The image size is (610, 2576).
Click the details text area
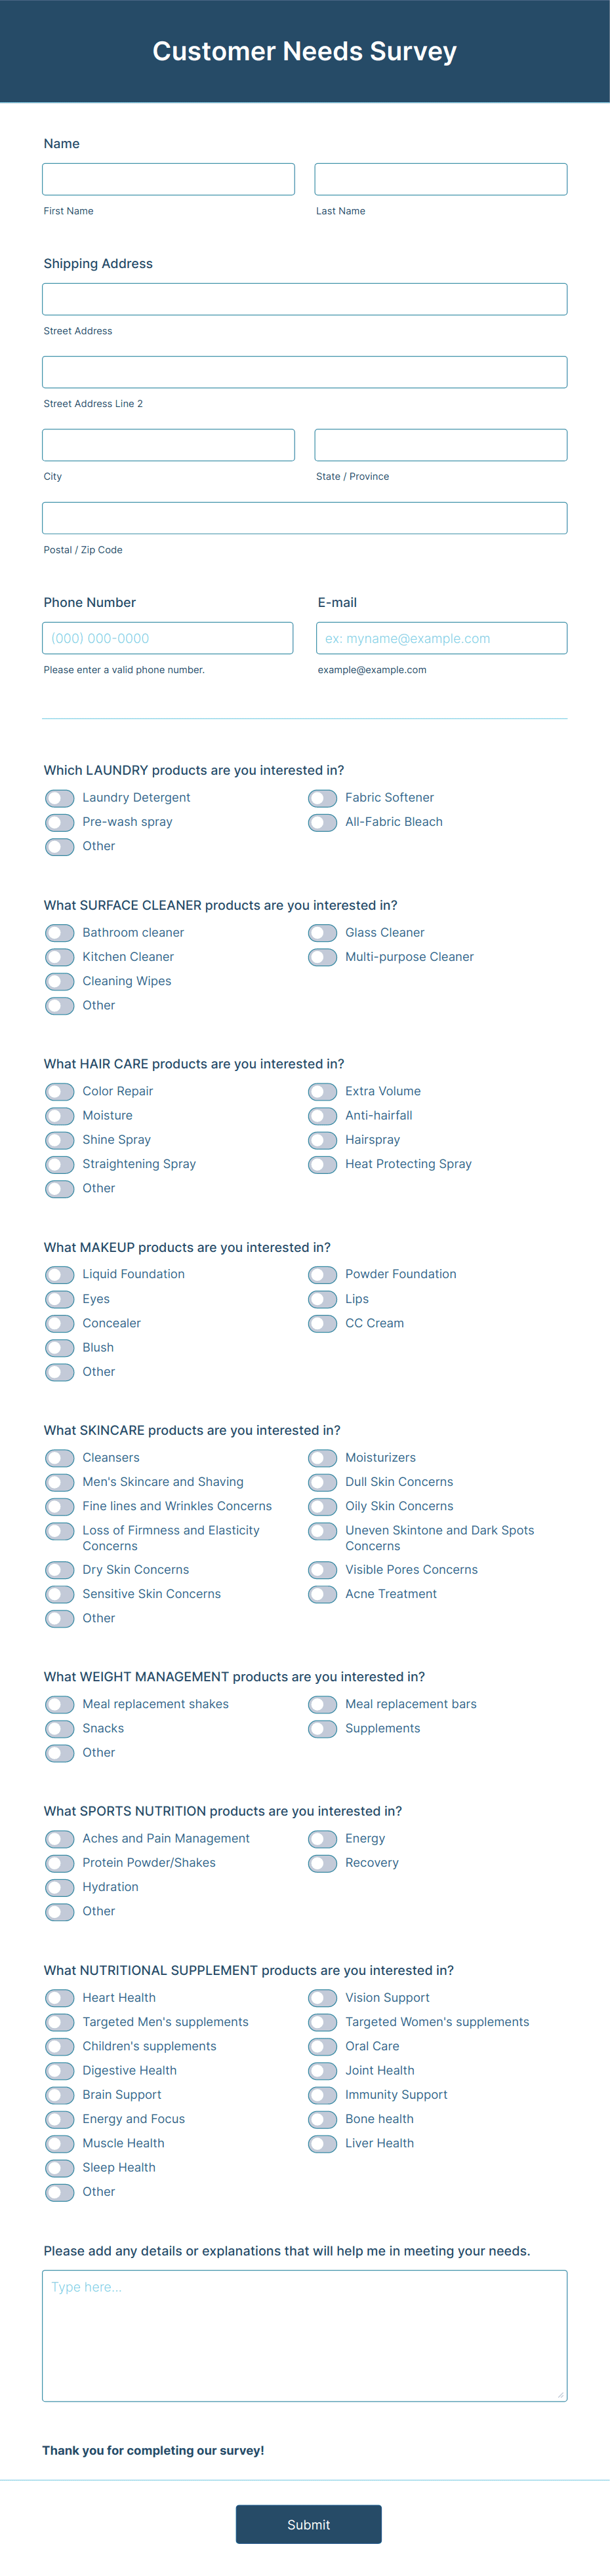(304, 2330)
